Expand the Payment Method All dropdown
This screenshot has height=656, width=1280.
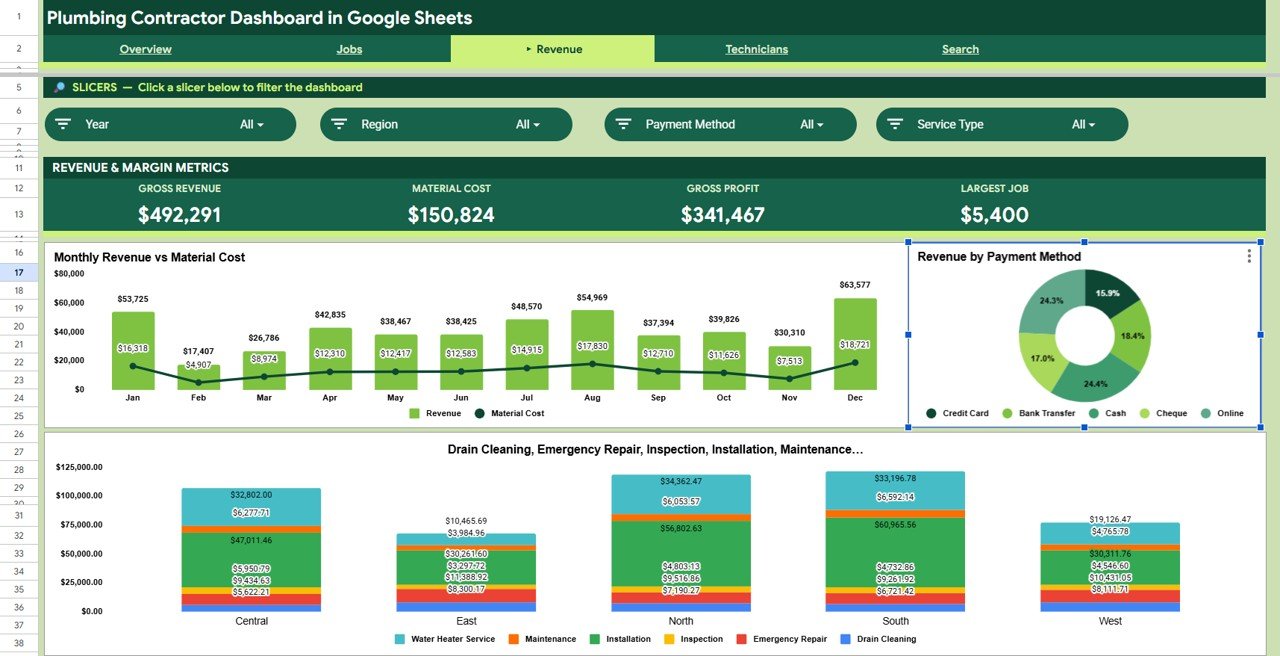coord(812,125)
